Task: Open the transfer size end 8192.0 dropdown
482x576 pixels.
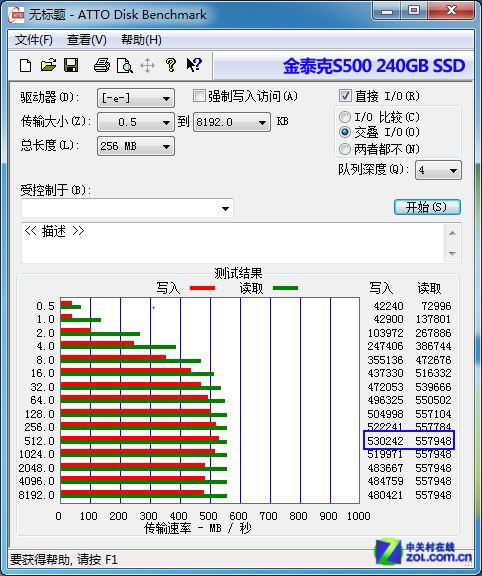Action: 232,122
